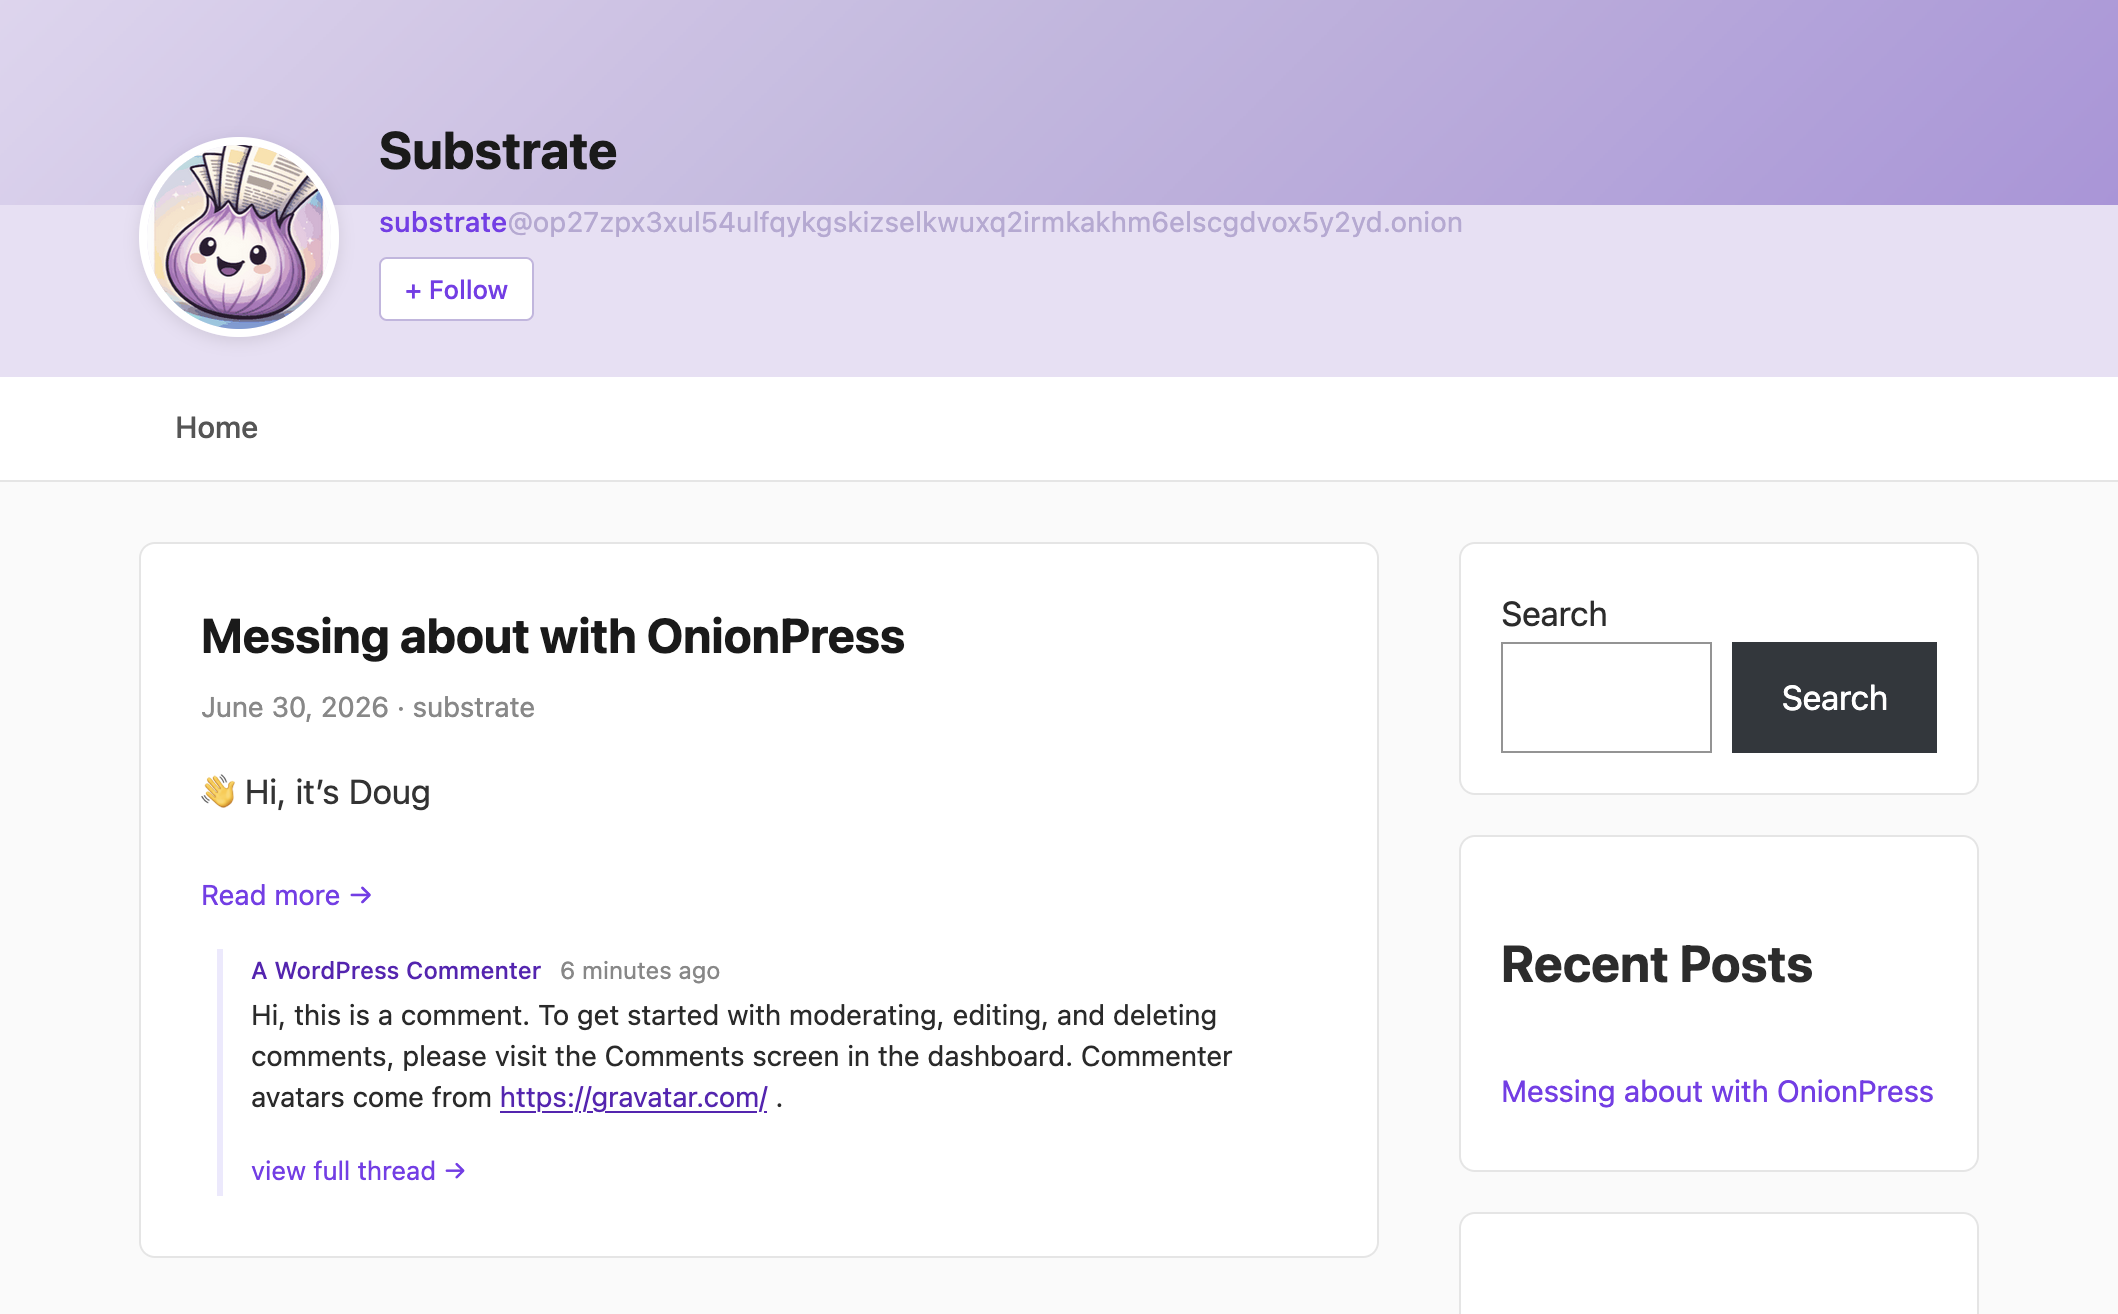Image resolution: width=2118 pixels, height=1314 pixels.
Task: Click the Read more link
Action: (x=287, y=895)
